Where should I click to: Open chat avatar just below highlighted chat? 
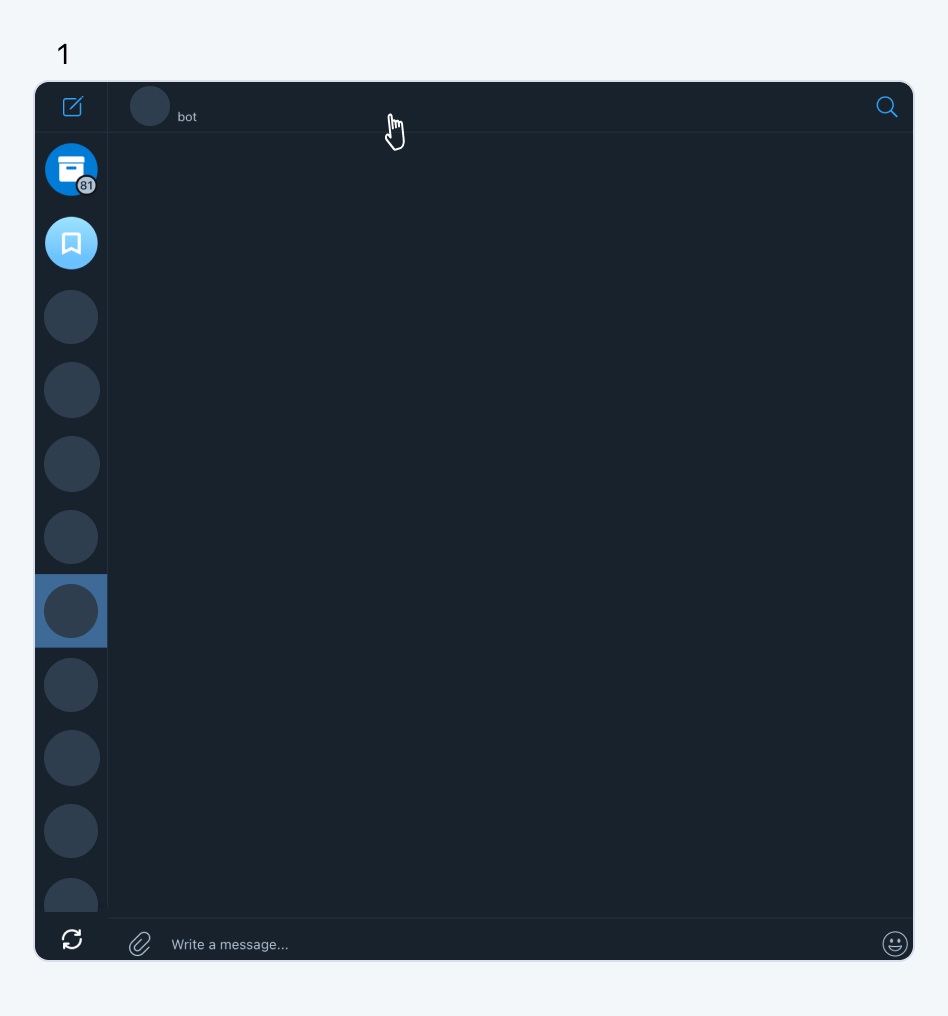pos(71,685)
